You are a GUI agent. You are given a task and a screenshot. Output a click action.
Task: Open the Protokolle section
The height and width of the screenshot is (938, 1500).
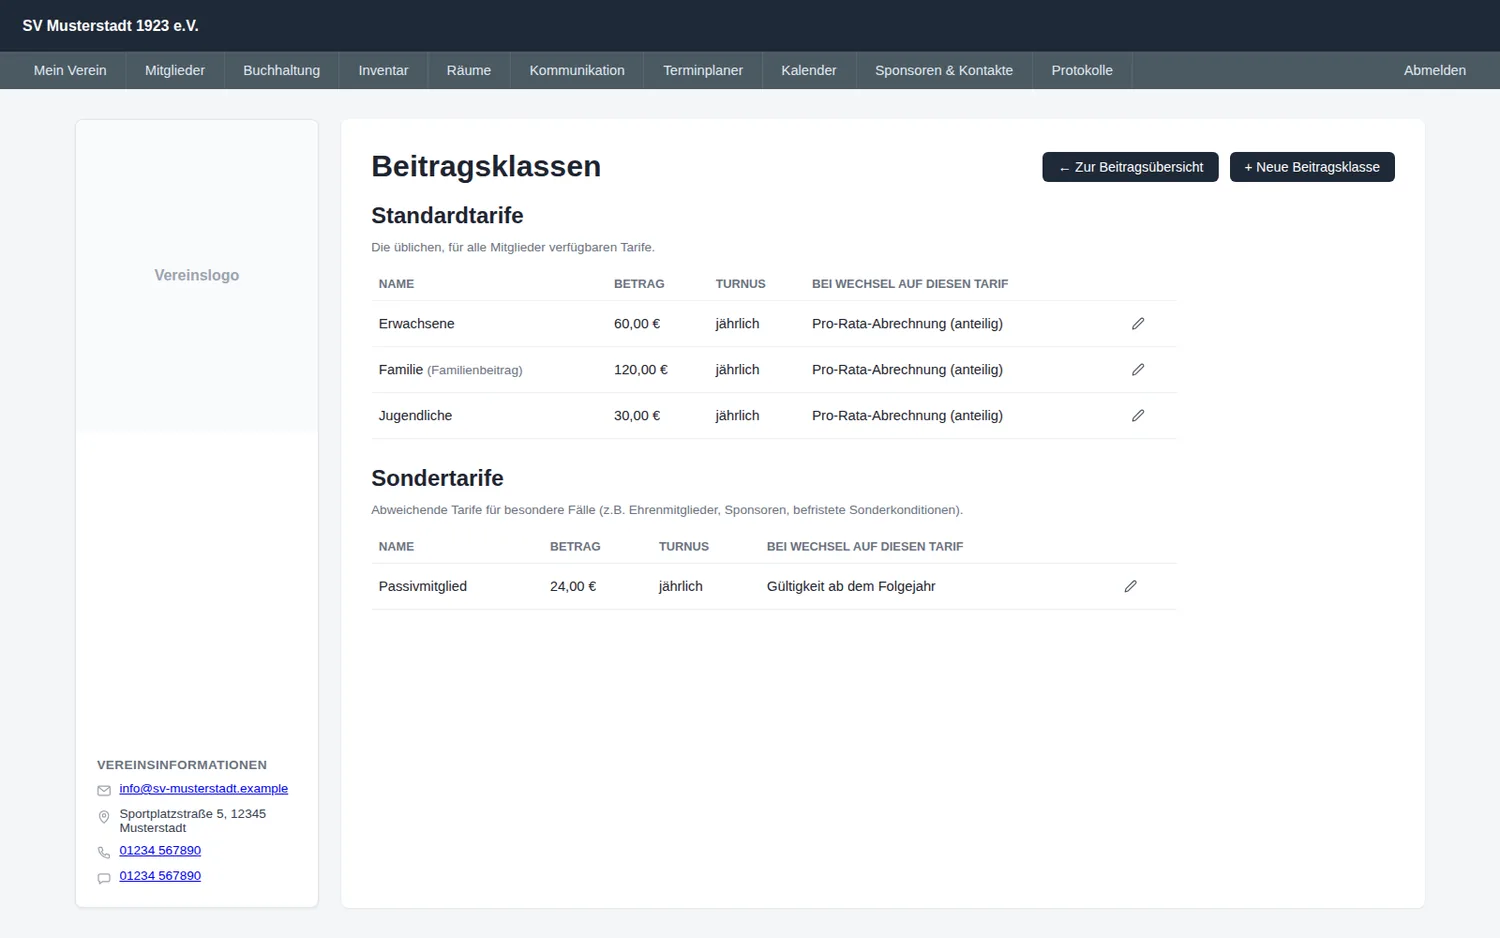coord(1082,70)
